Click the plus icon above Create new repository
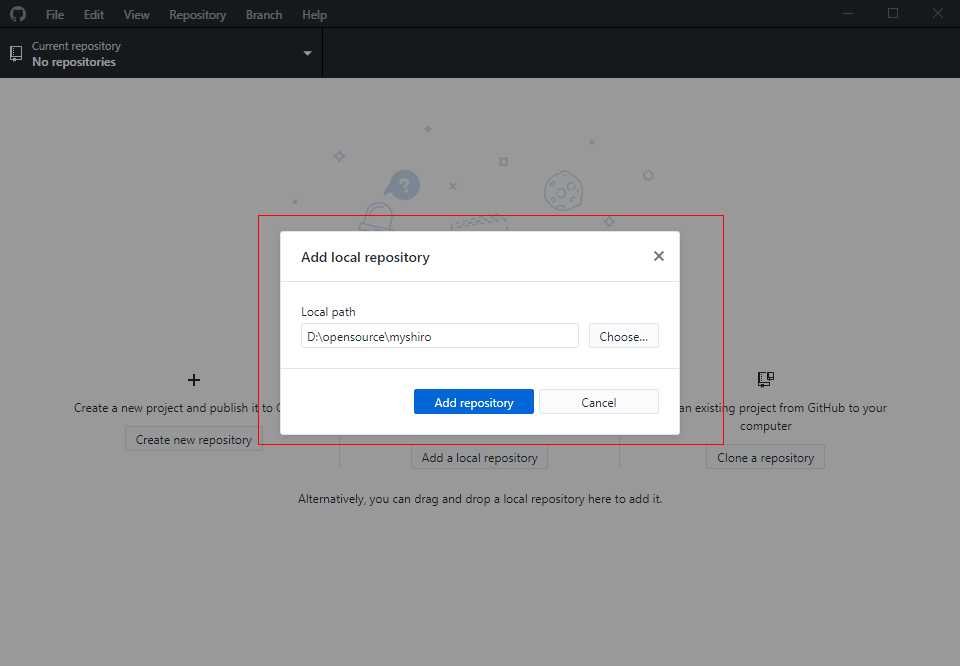 click(193, 380)
